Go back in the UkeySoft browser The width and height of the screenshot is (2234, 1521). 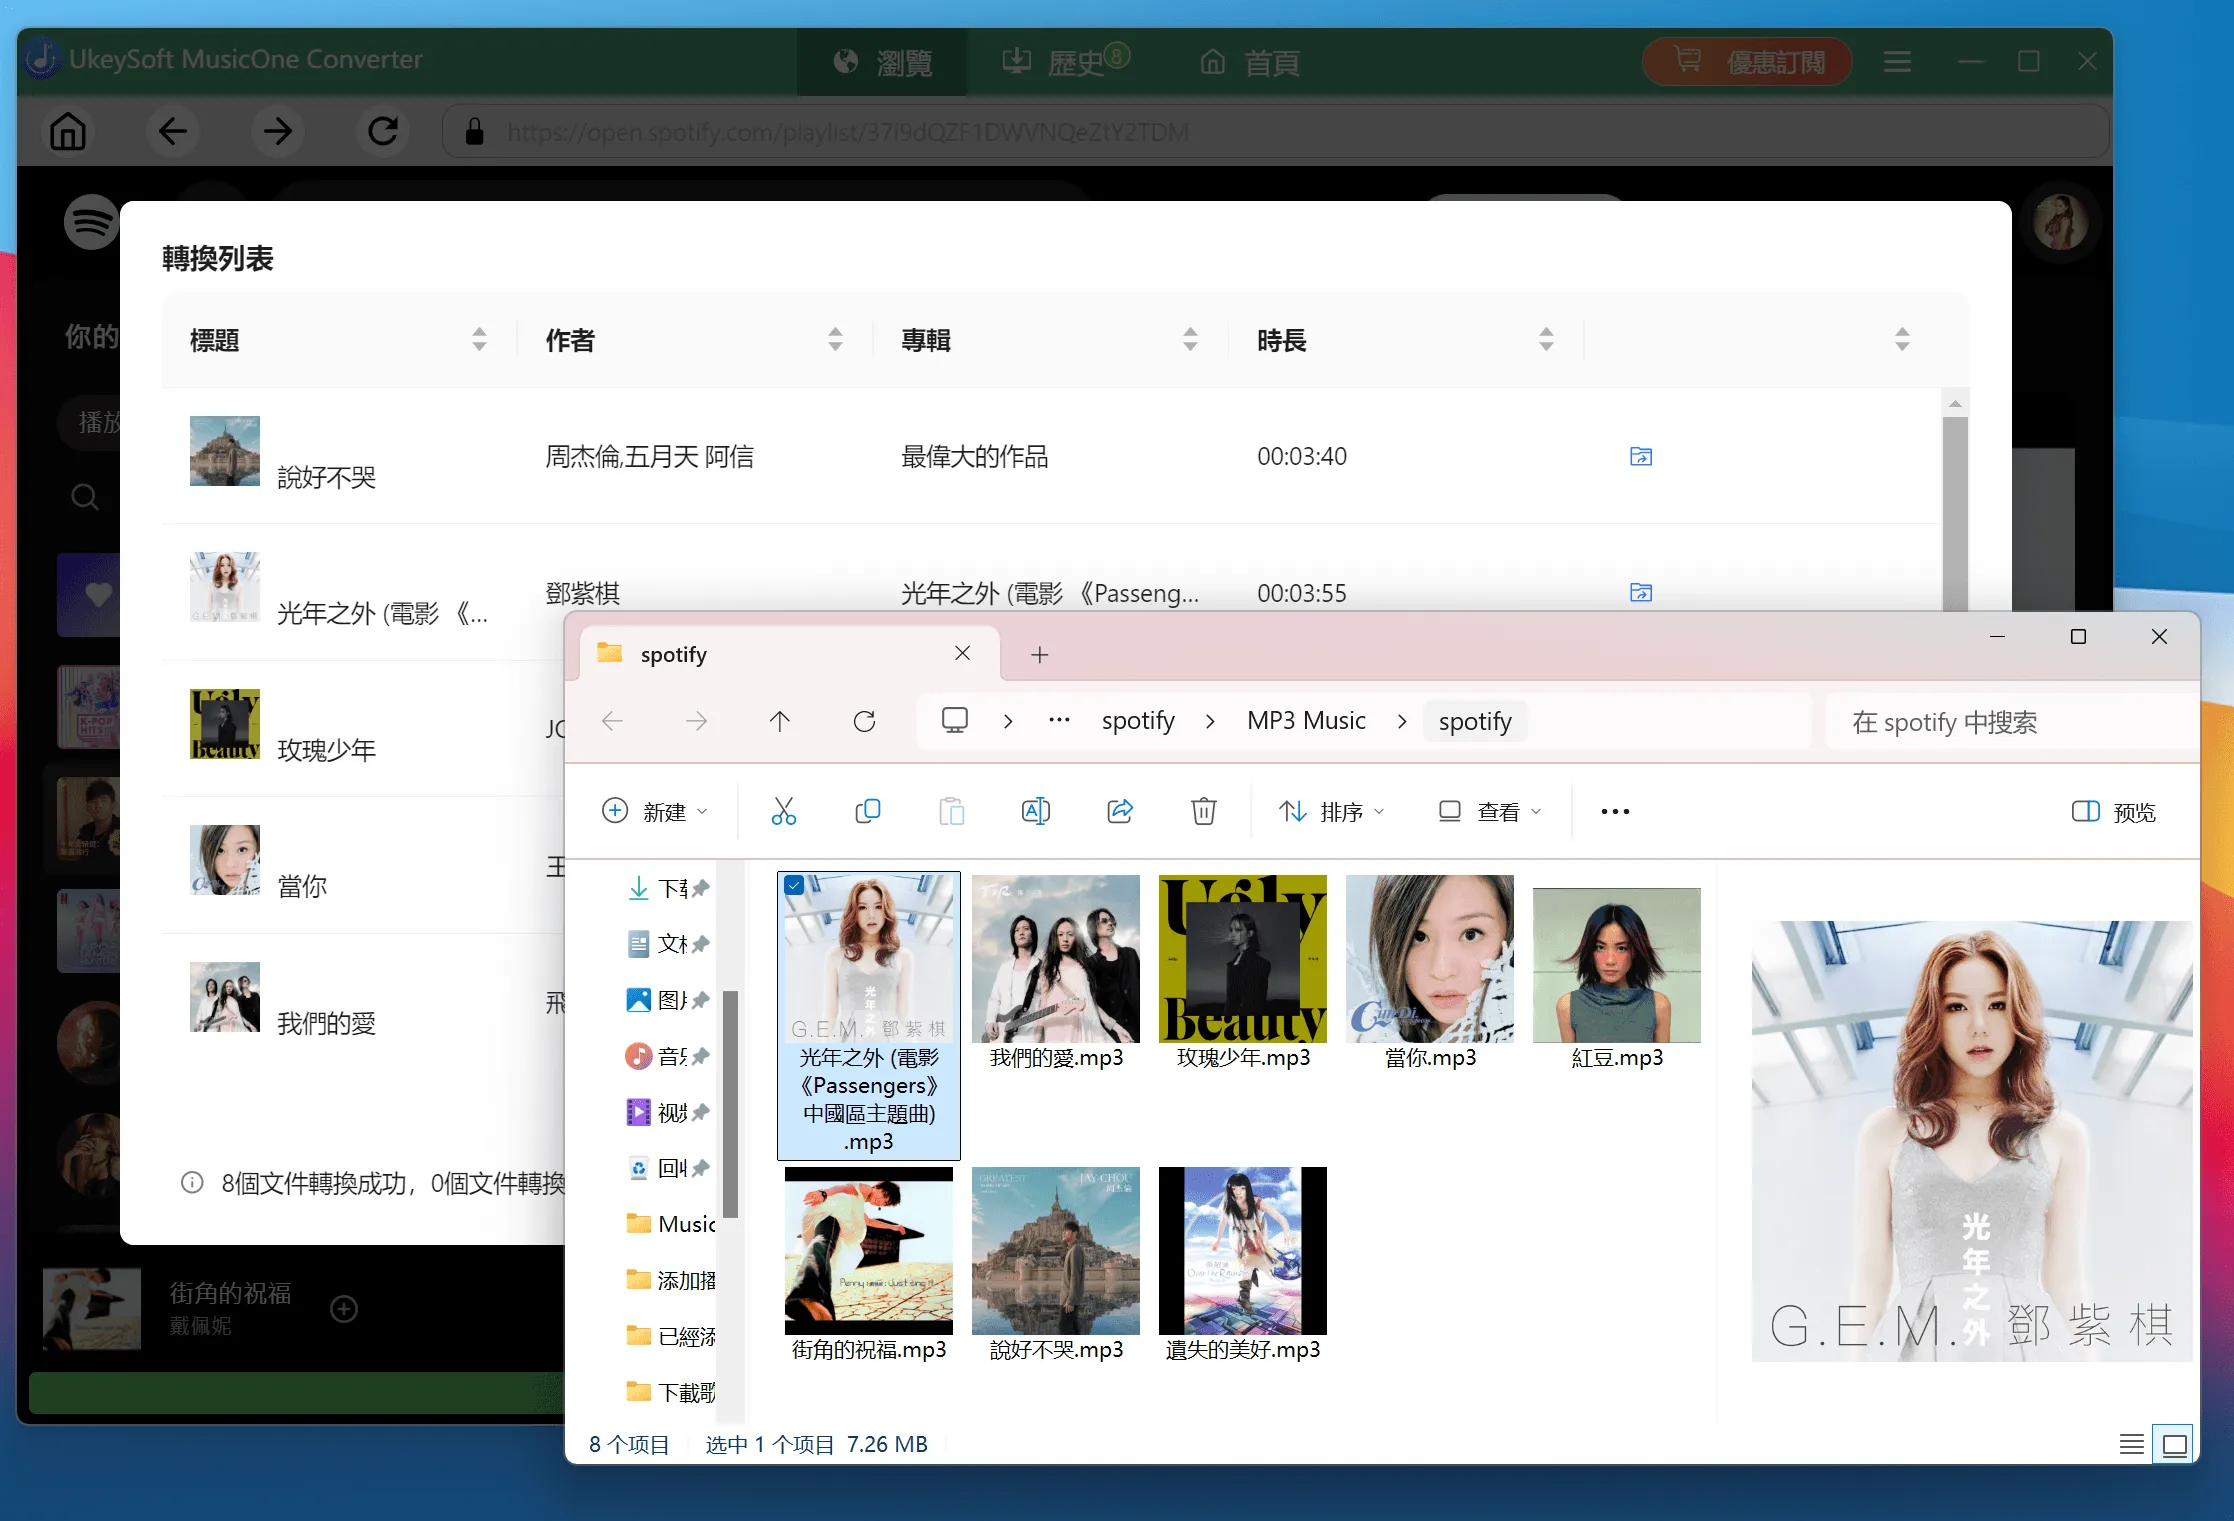[x=172, y=131]
